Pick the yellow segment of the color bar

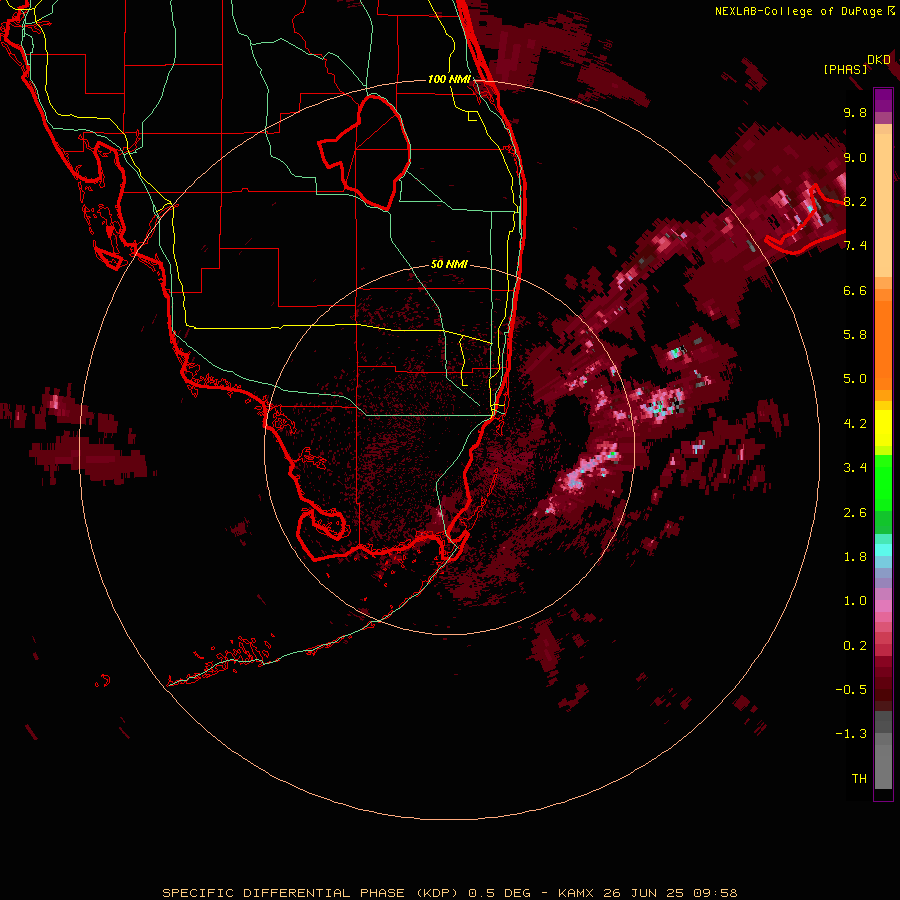[x=883, y=428]
